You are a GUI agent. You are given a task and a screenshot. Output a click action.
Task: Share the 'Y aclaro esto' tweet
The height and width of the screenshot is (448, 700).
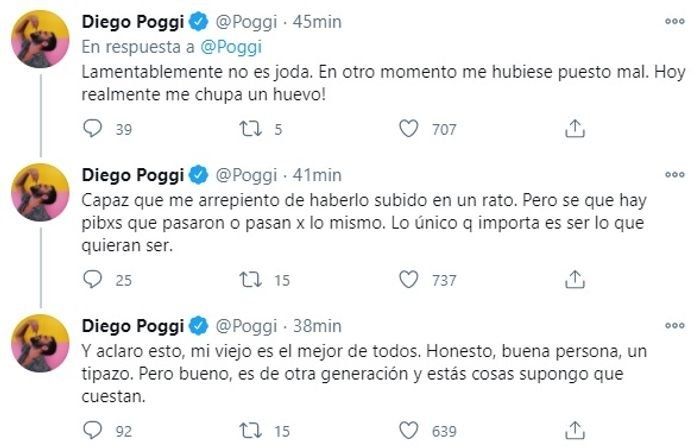coord(575,431)
